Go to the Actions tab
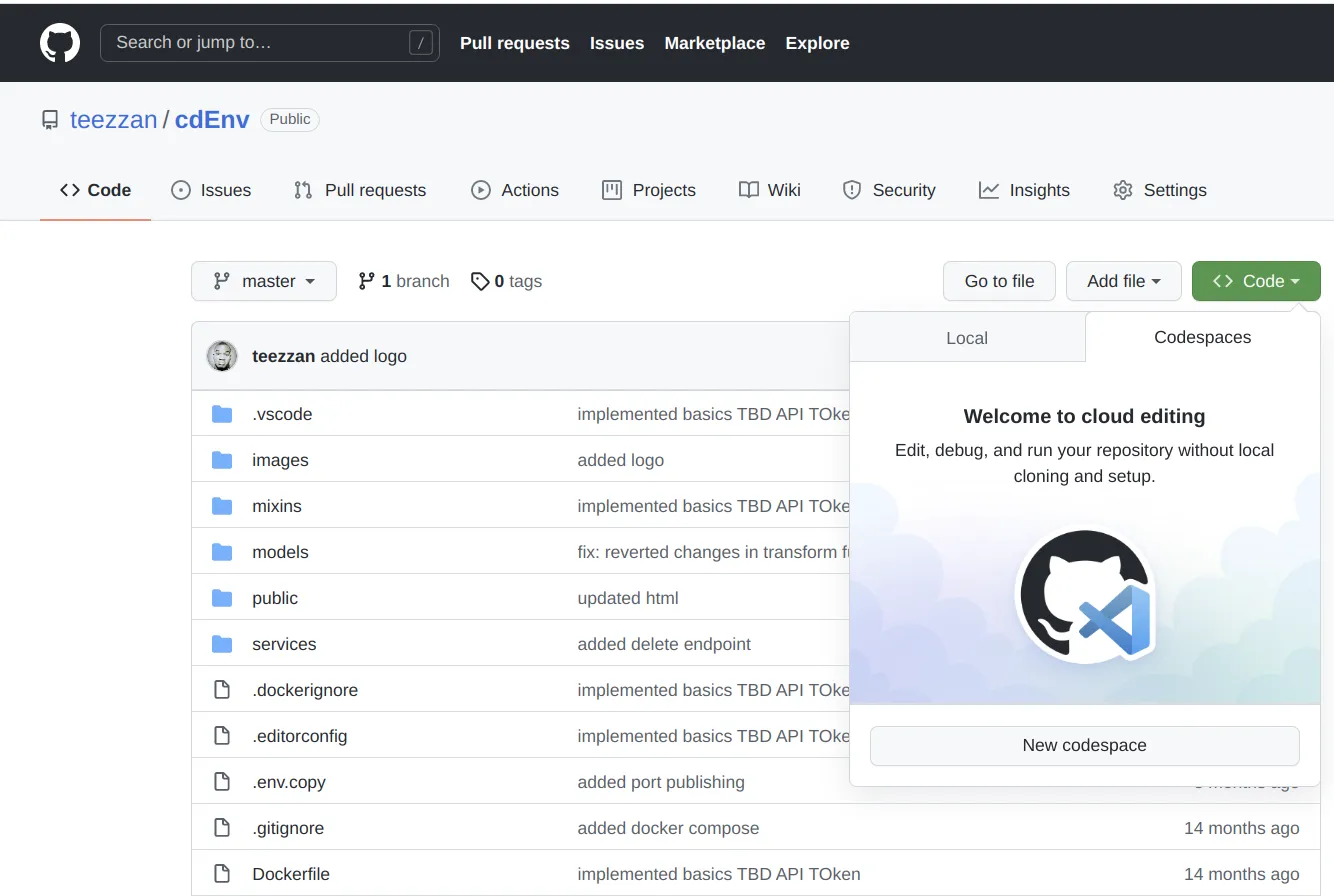Viewport: 1334px width, 896px height. pos(515,190)
